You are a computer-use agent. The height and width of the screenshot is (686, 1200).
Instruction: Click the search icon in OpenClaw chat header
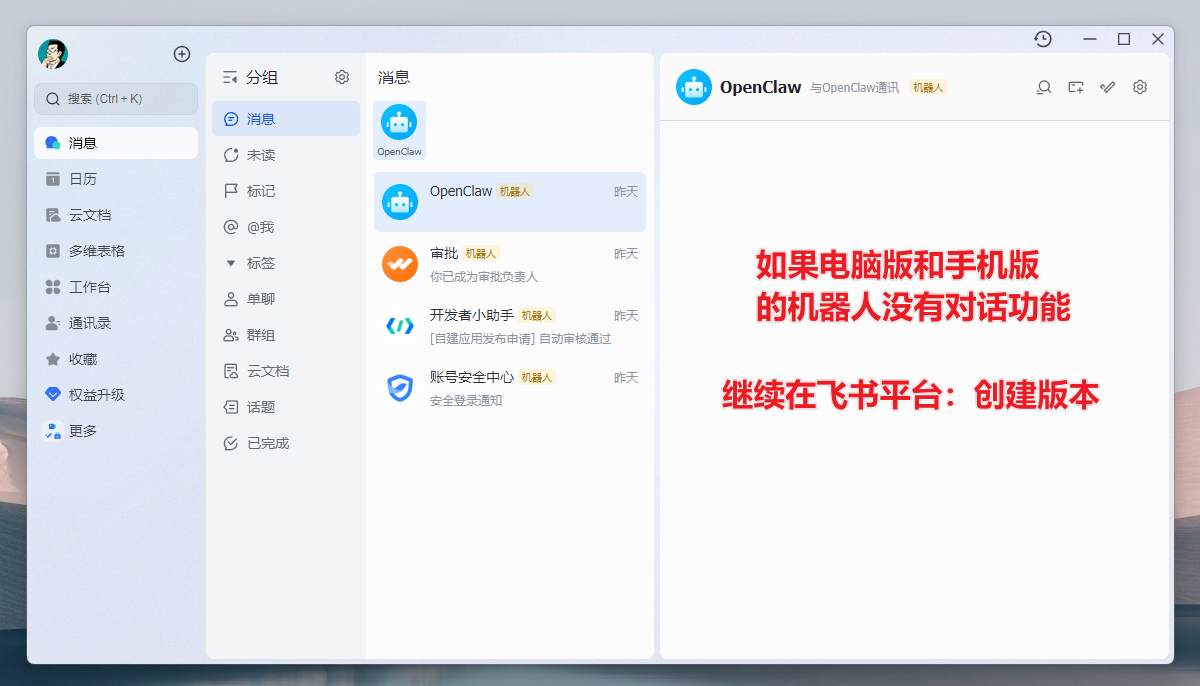[1044, 87]
